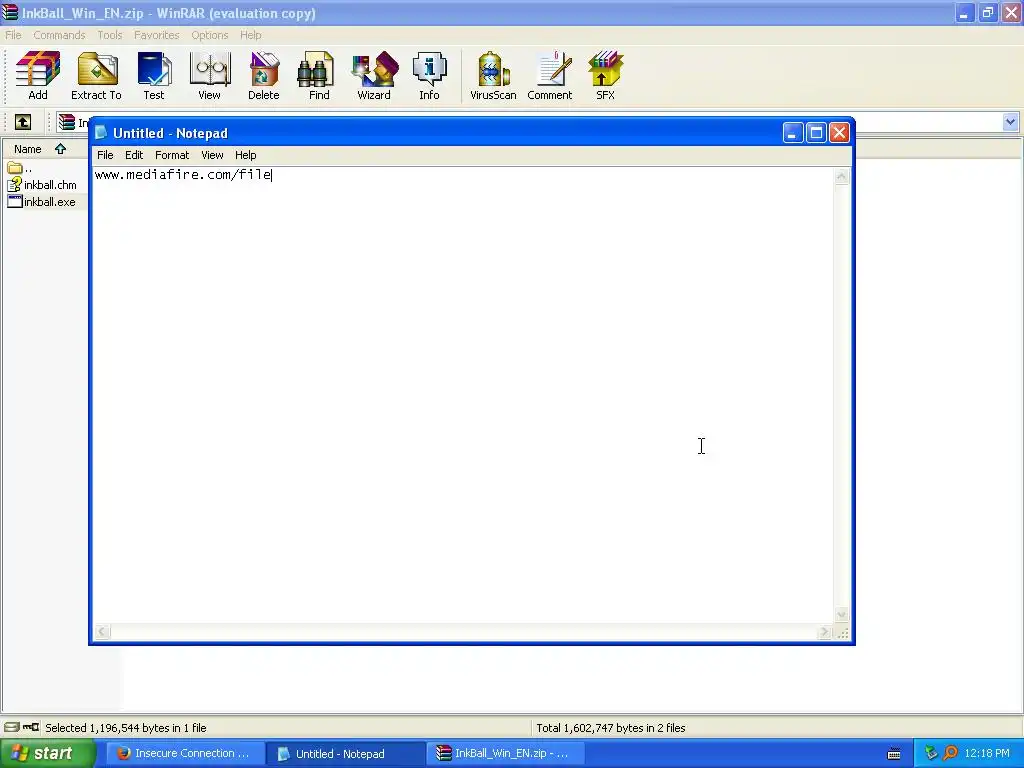Open WinRAR address bar dropdown arrow

(1010, 122)
